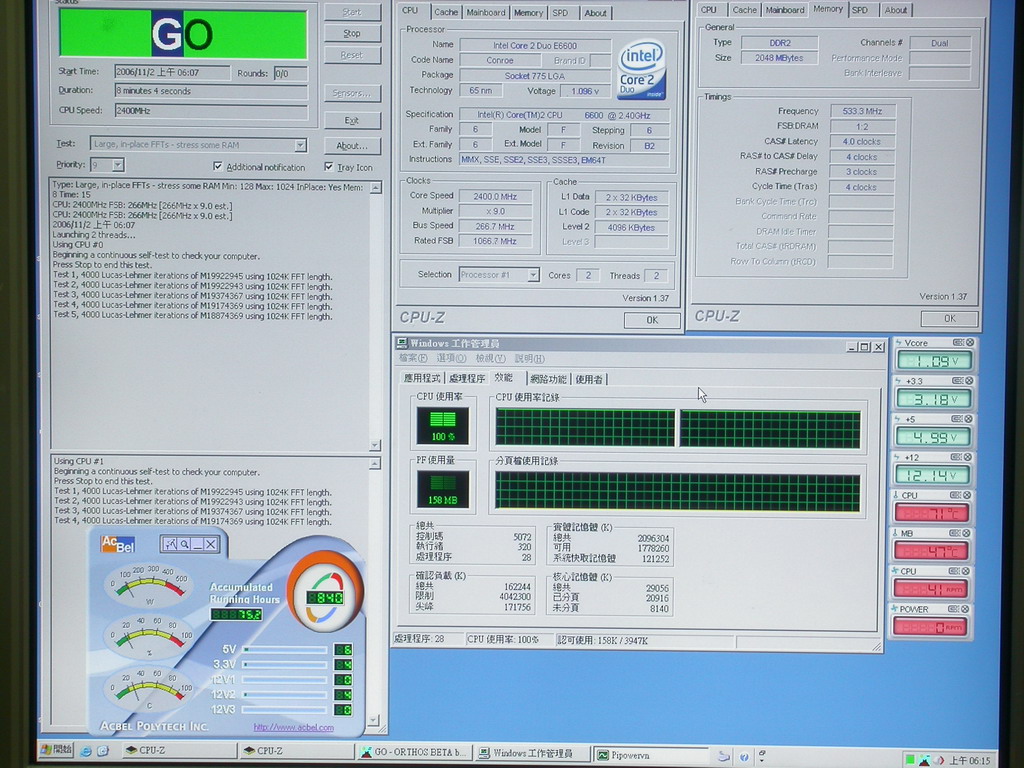Switch to the 使用者 tab in Task Manager
Image resolution: width=1024 pixels, height=768 pixels.
590,379
